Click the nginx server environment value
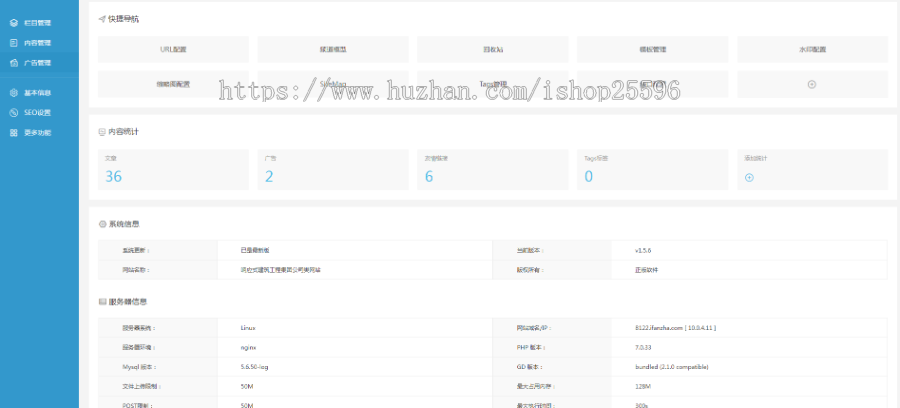 (x=248, y=348)
